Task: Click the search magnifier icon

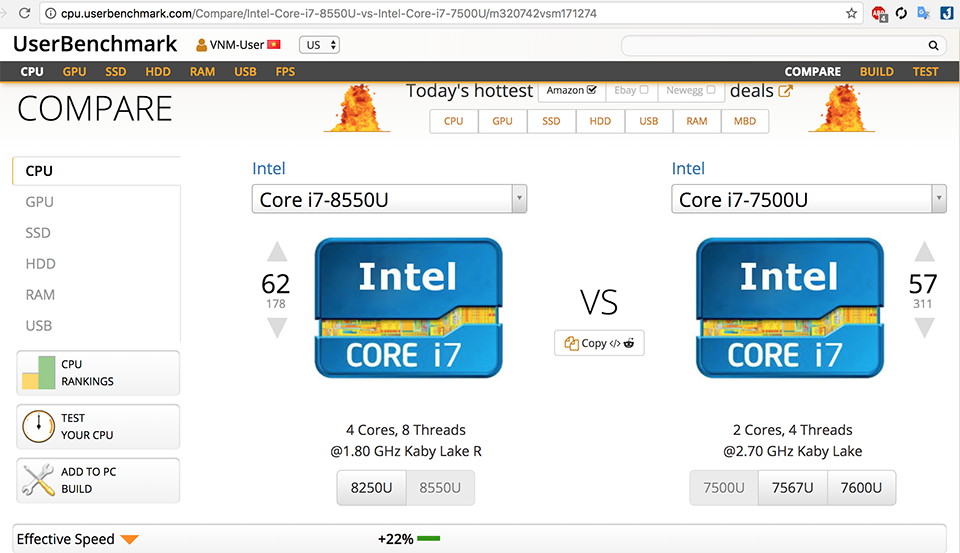Action: (933, 45)
